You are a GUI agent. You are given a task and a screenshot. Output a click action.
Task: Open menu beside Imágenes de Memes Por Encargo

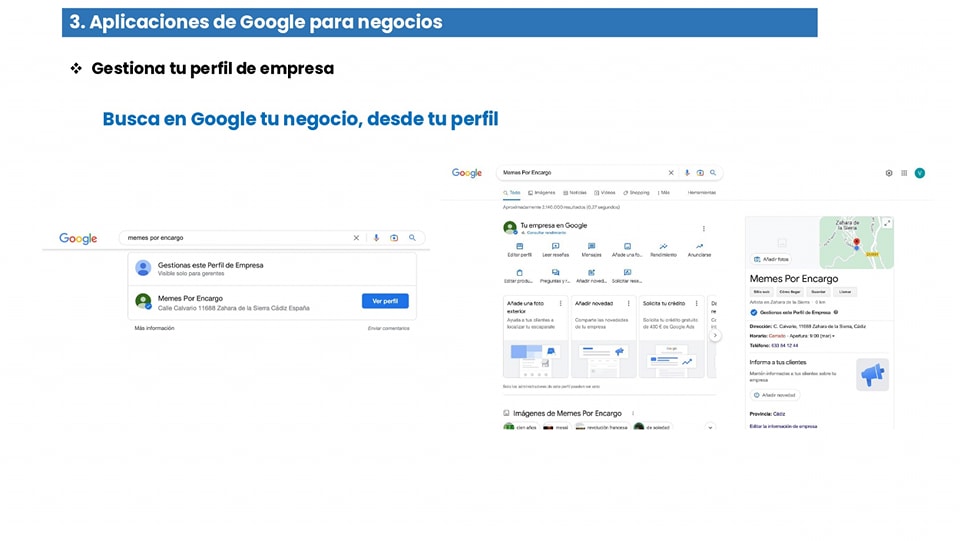click(x=633, y=413)
